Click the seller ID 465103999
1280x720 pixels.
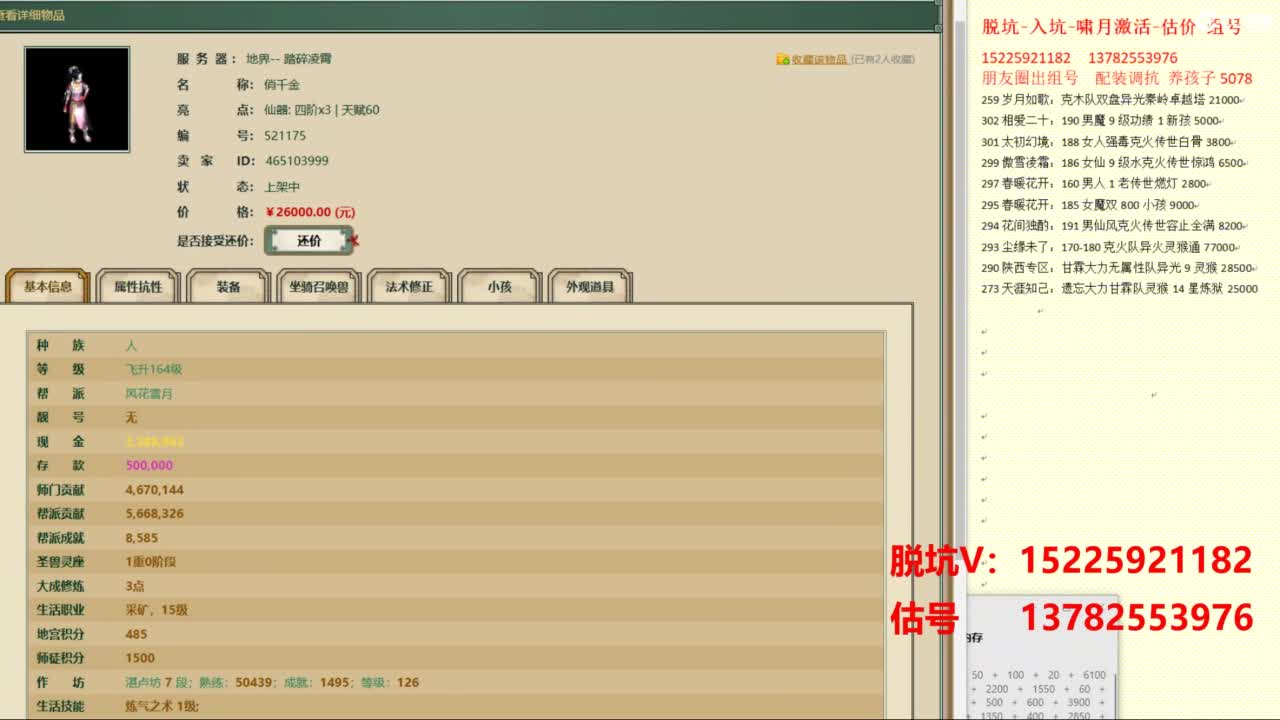coord(296,161)
